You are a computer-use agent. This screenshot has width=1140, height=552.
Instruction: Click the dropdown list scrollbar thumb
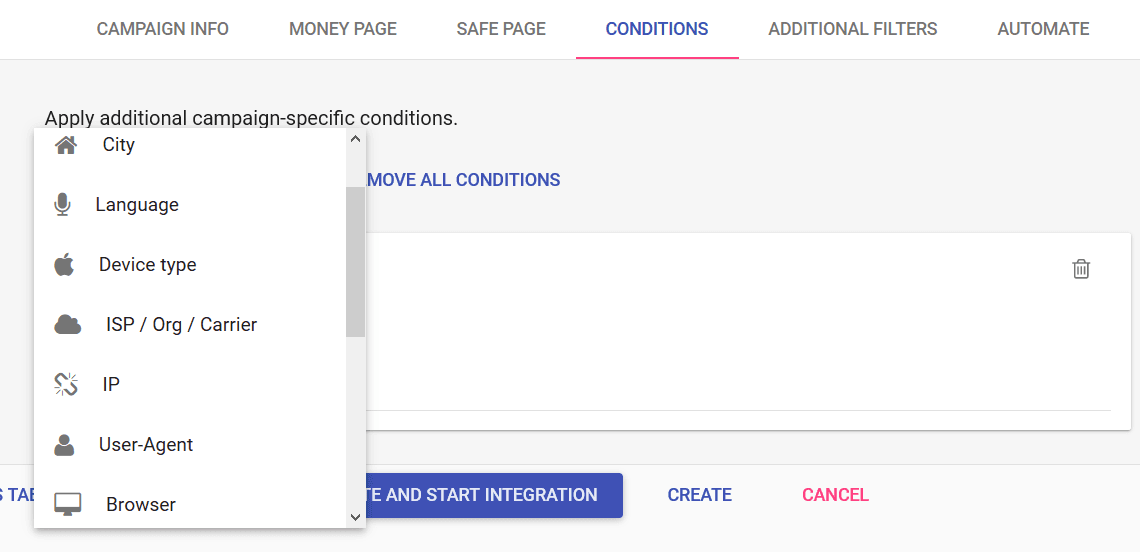(356, 262)
